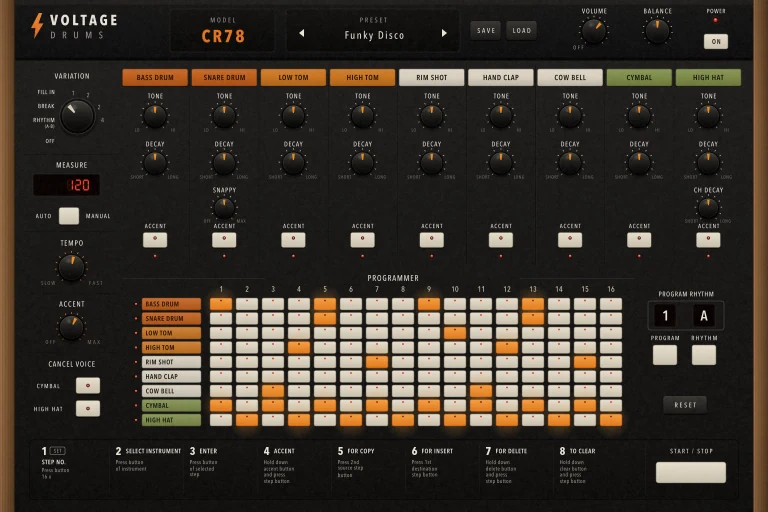Image resolution: width=768 pixels, height=512 pixels.
Task: Click the Volume knob
Action: (593, 32)
